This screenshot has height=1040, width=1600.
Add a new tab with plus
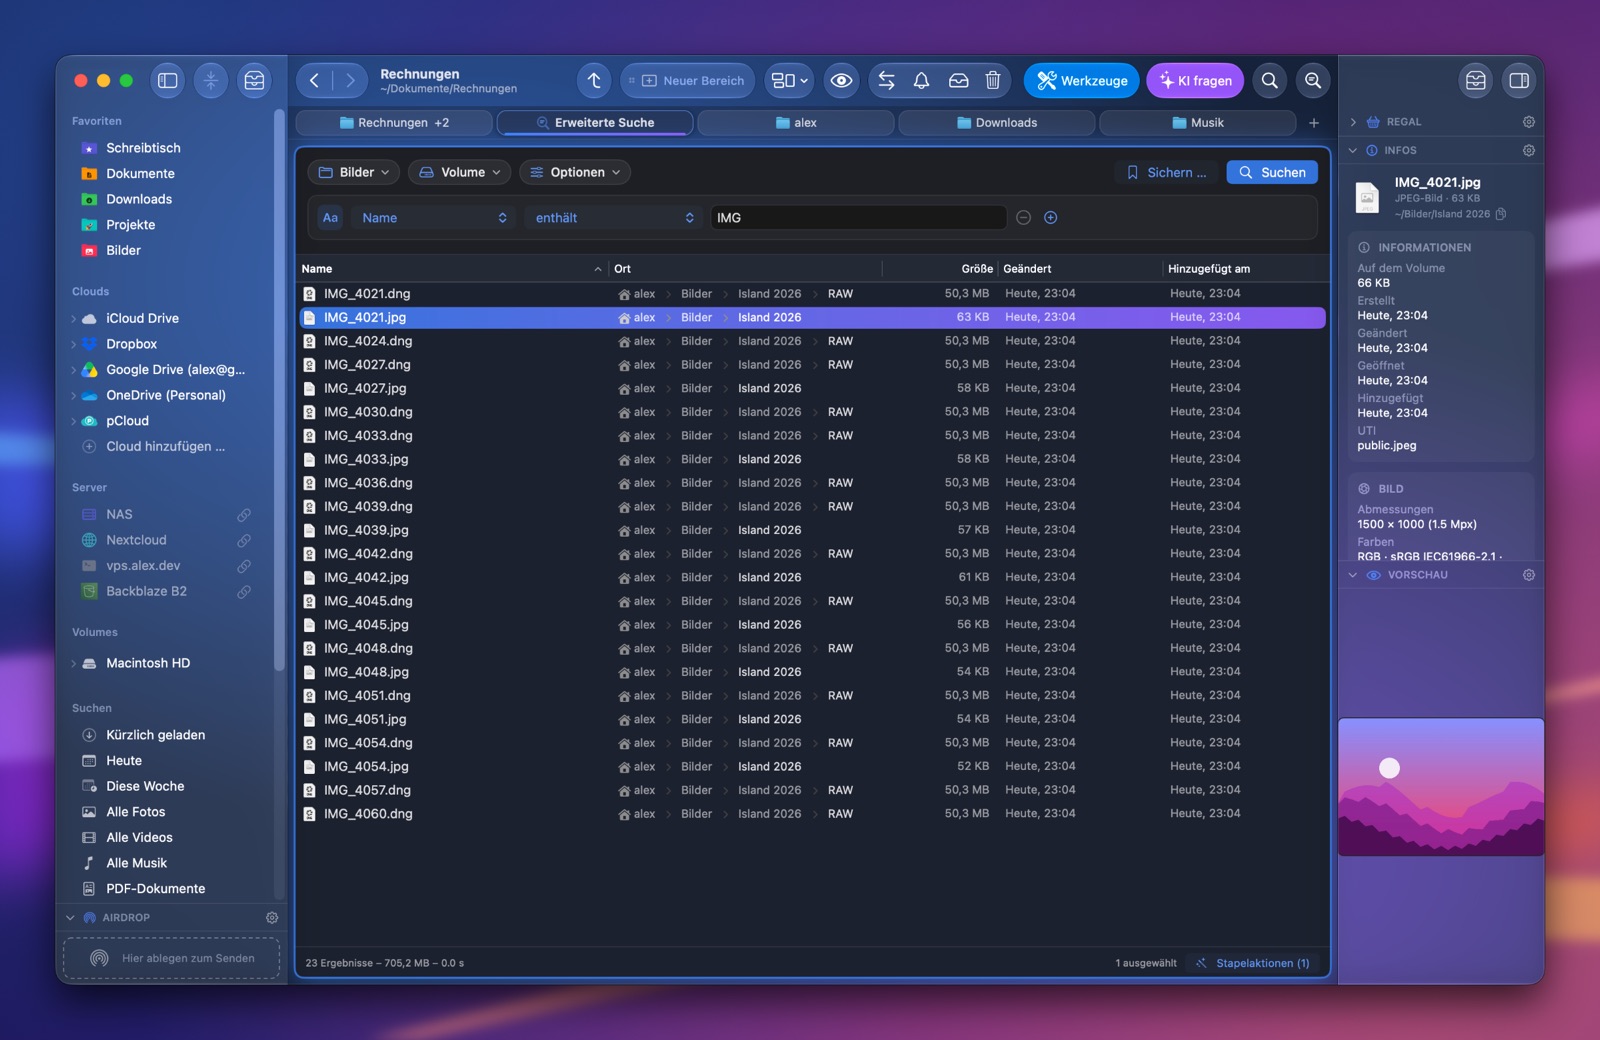(1314, 123)
